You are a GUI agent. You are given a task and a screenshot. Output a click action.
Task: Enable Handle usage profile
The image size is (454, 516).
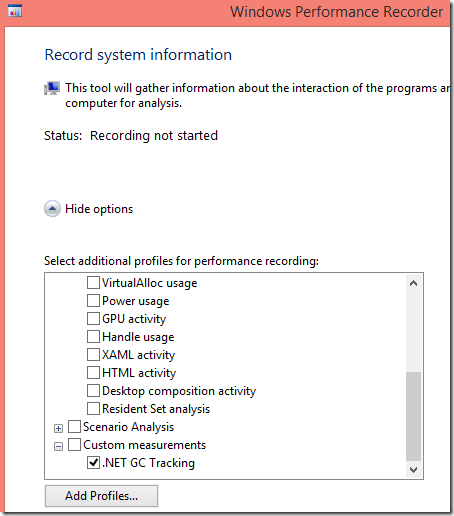coord(93,336)
